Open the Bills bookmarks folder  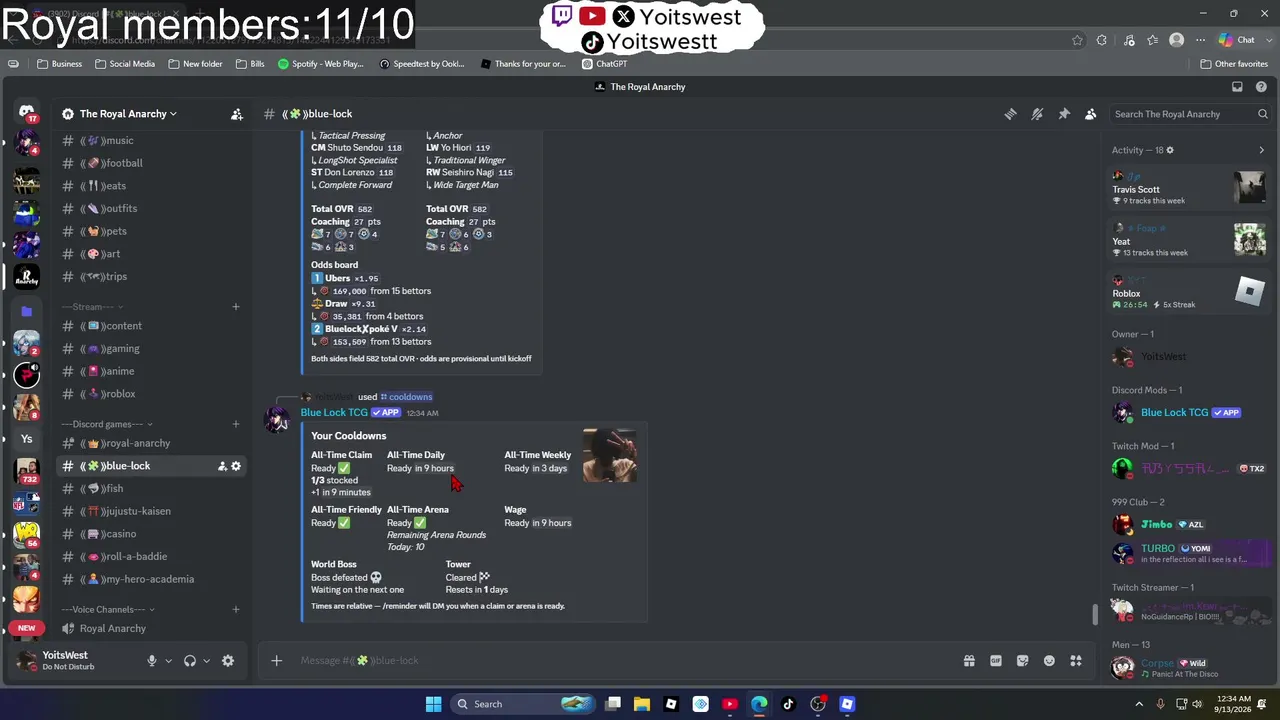tap(250, 64)
